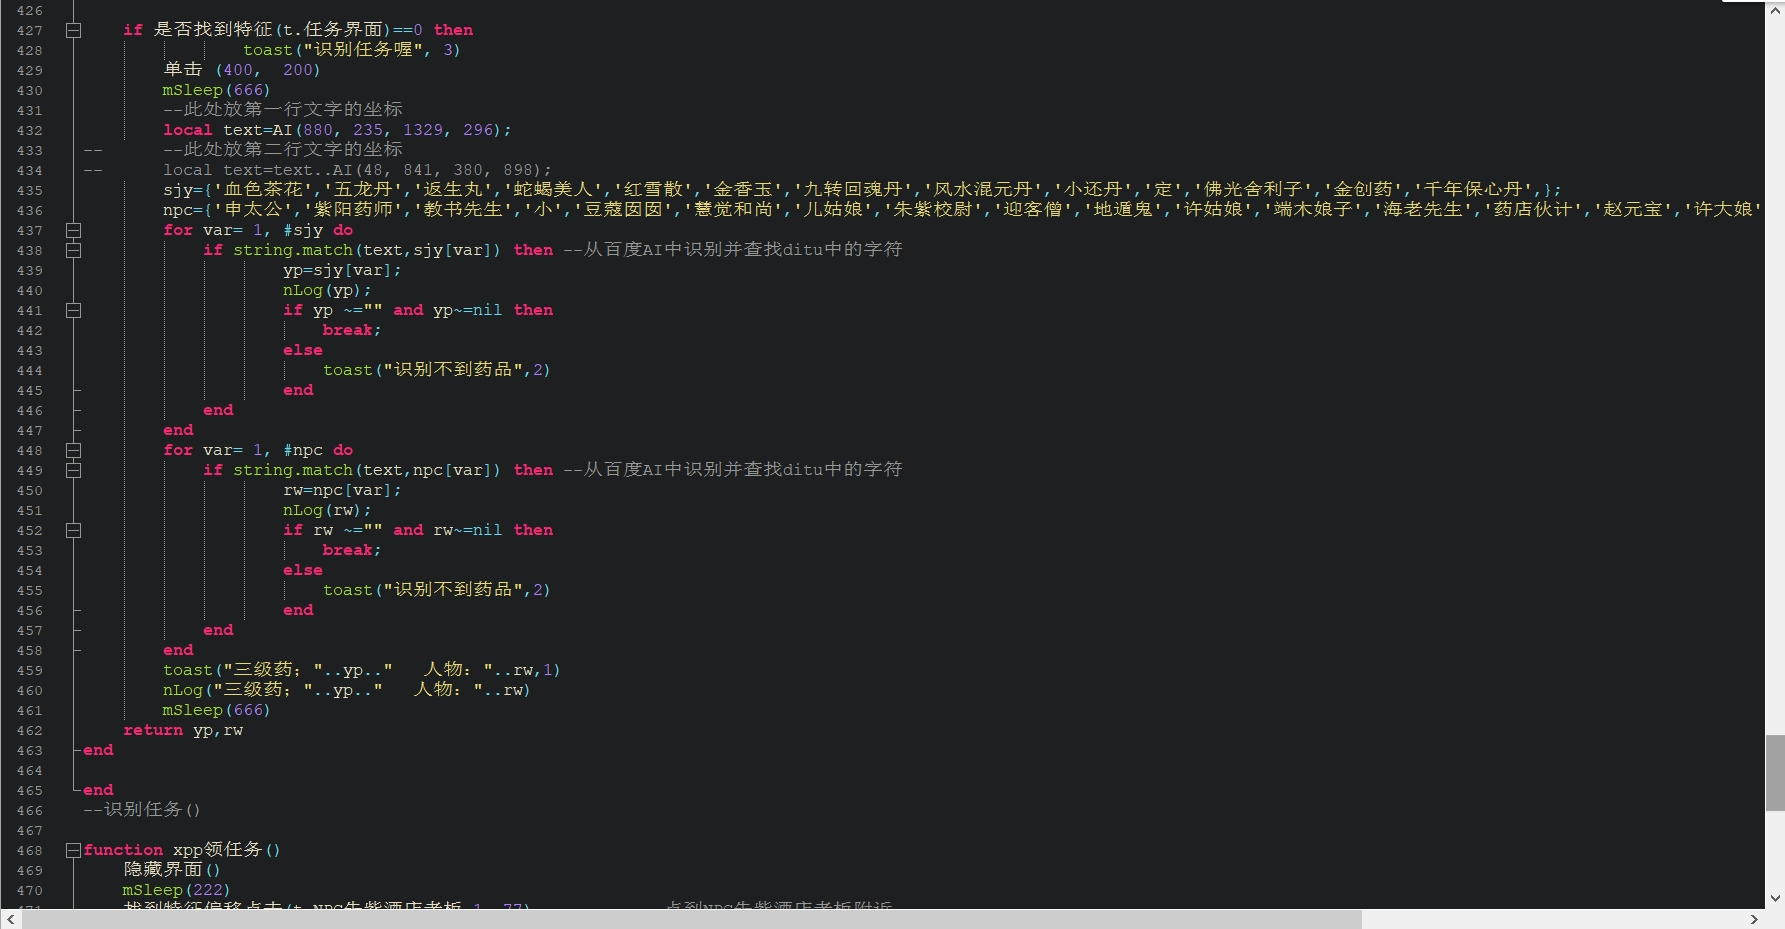
Task: Click the horizontal scrollbar right arrow
Action: click(x=1754, y=919)
